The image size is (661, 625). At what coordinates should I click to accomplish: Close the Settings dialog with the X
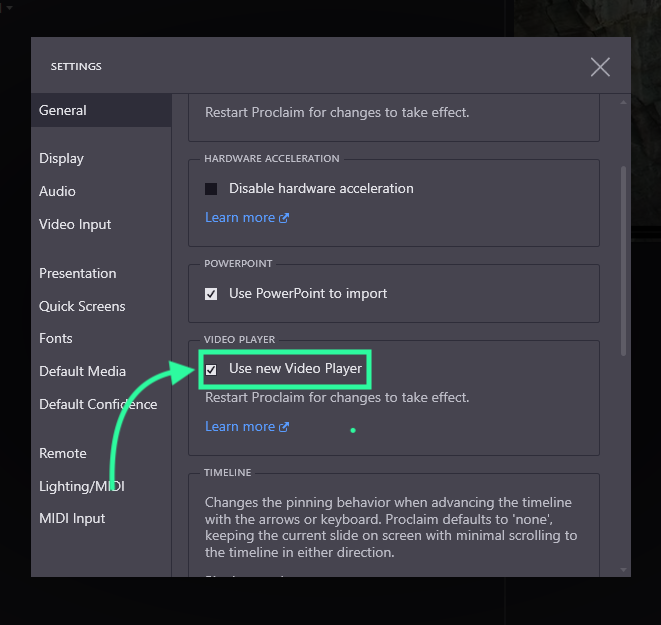[600, 67]
